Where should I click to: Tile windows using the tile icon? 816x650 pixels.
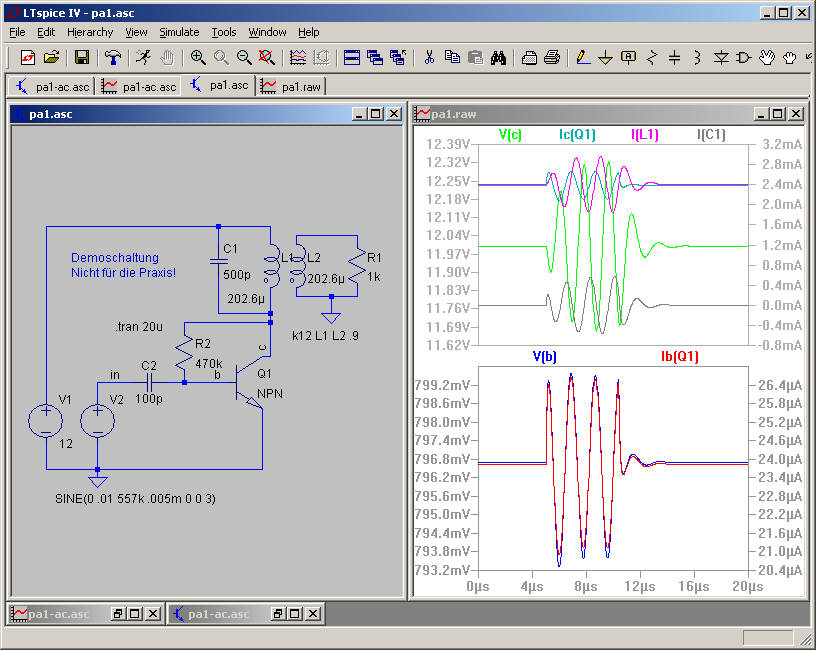click(x=352, y=57)
